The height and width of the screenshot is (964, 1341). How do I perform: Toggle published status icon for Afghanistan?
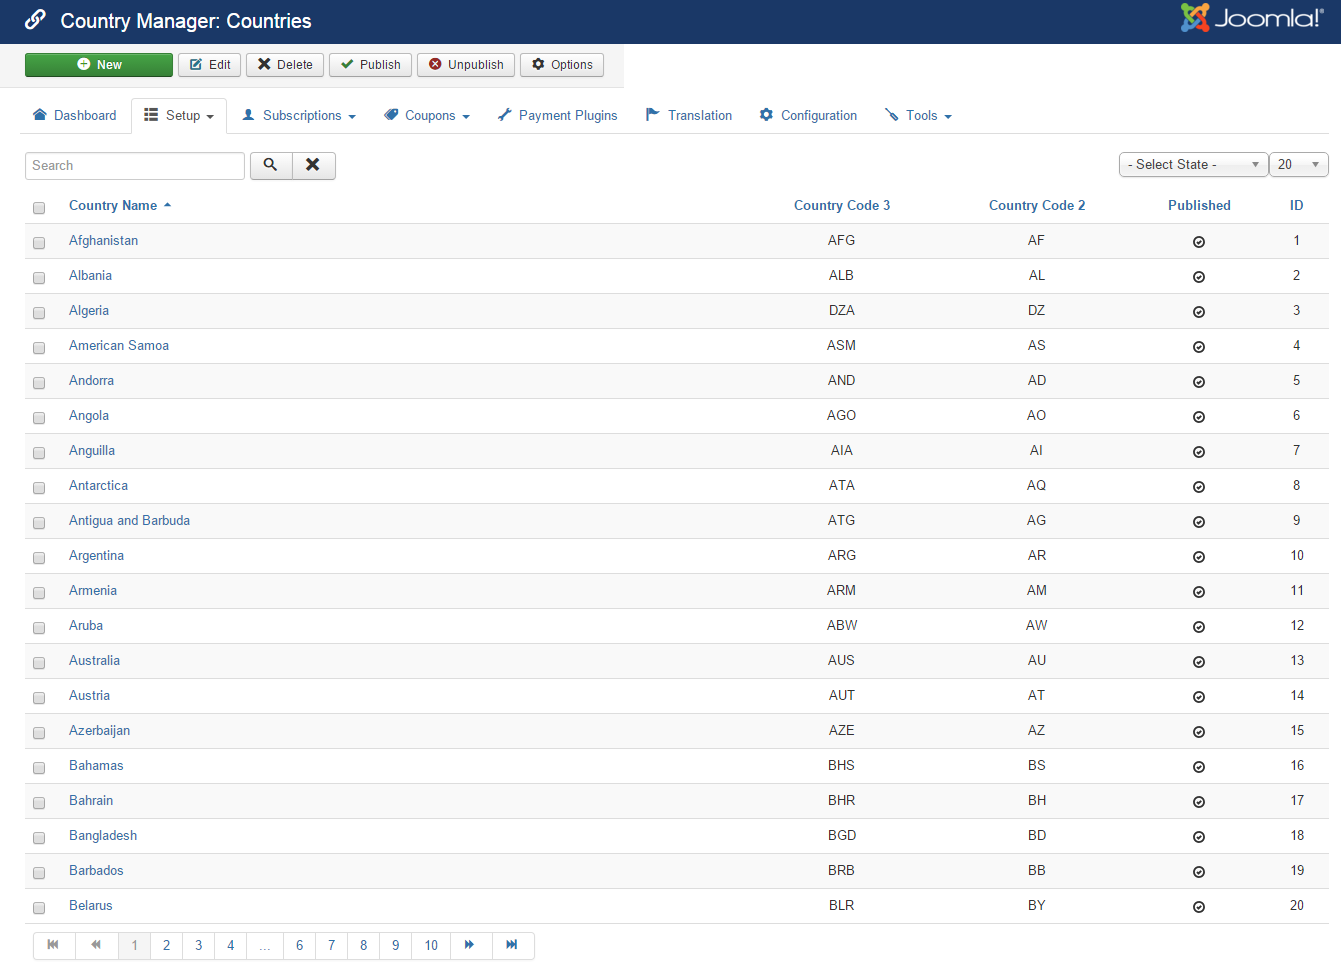(1199, 242)
